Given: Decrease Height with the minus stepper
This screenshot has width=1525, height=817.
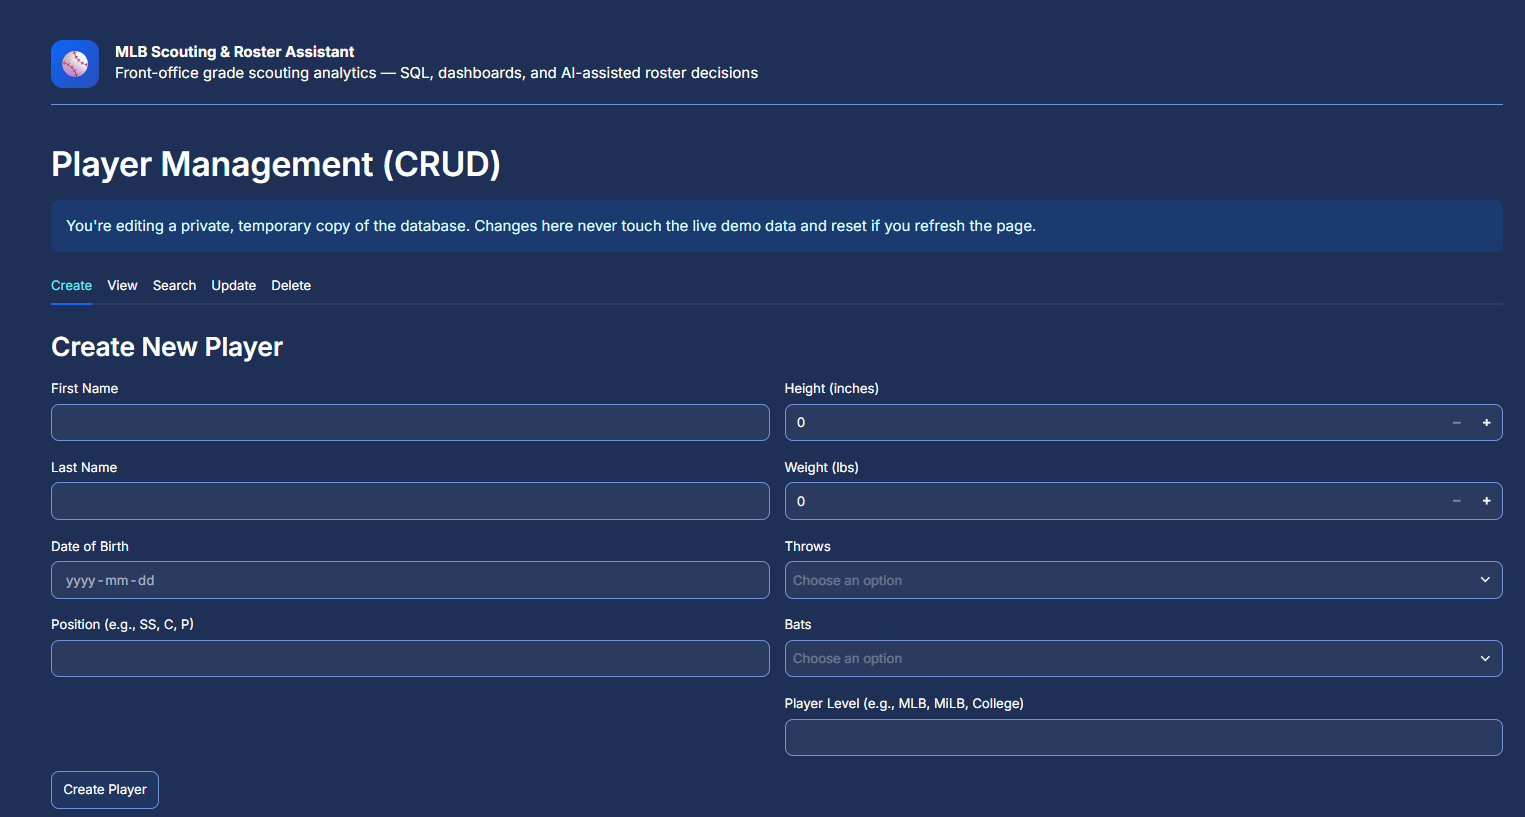Looking at the screenshot, I should tap(1456, 423).
